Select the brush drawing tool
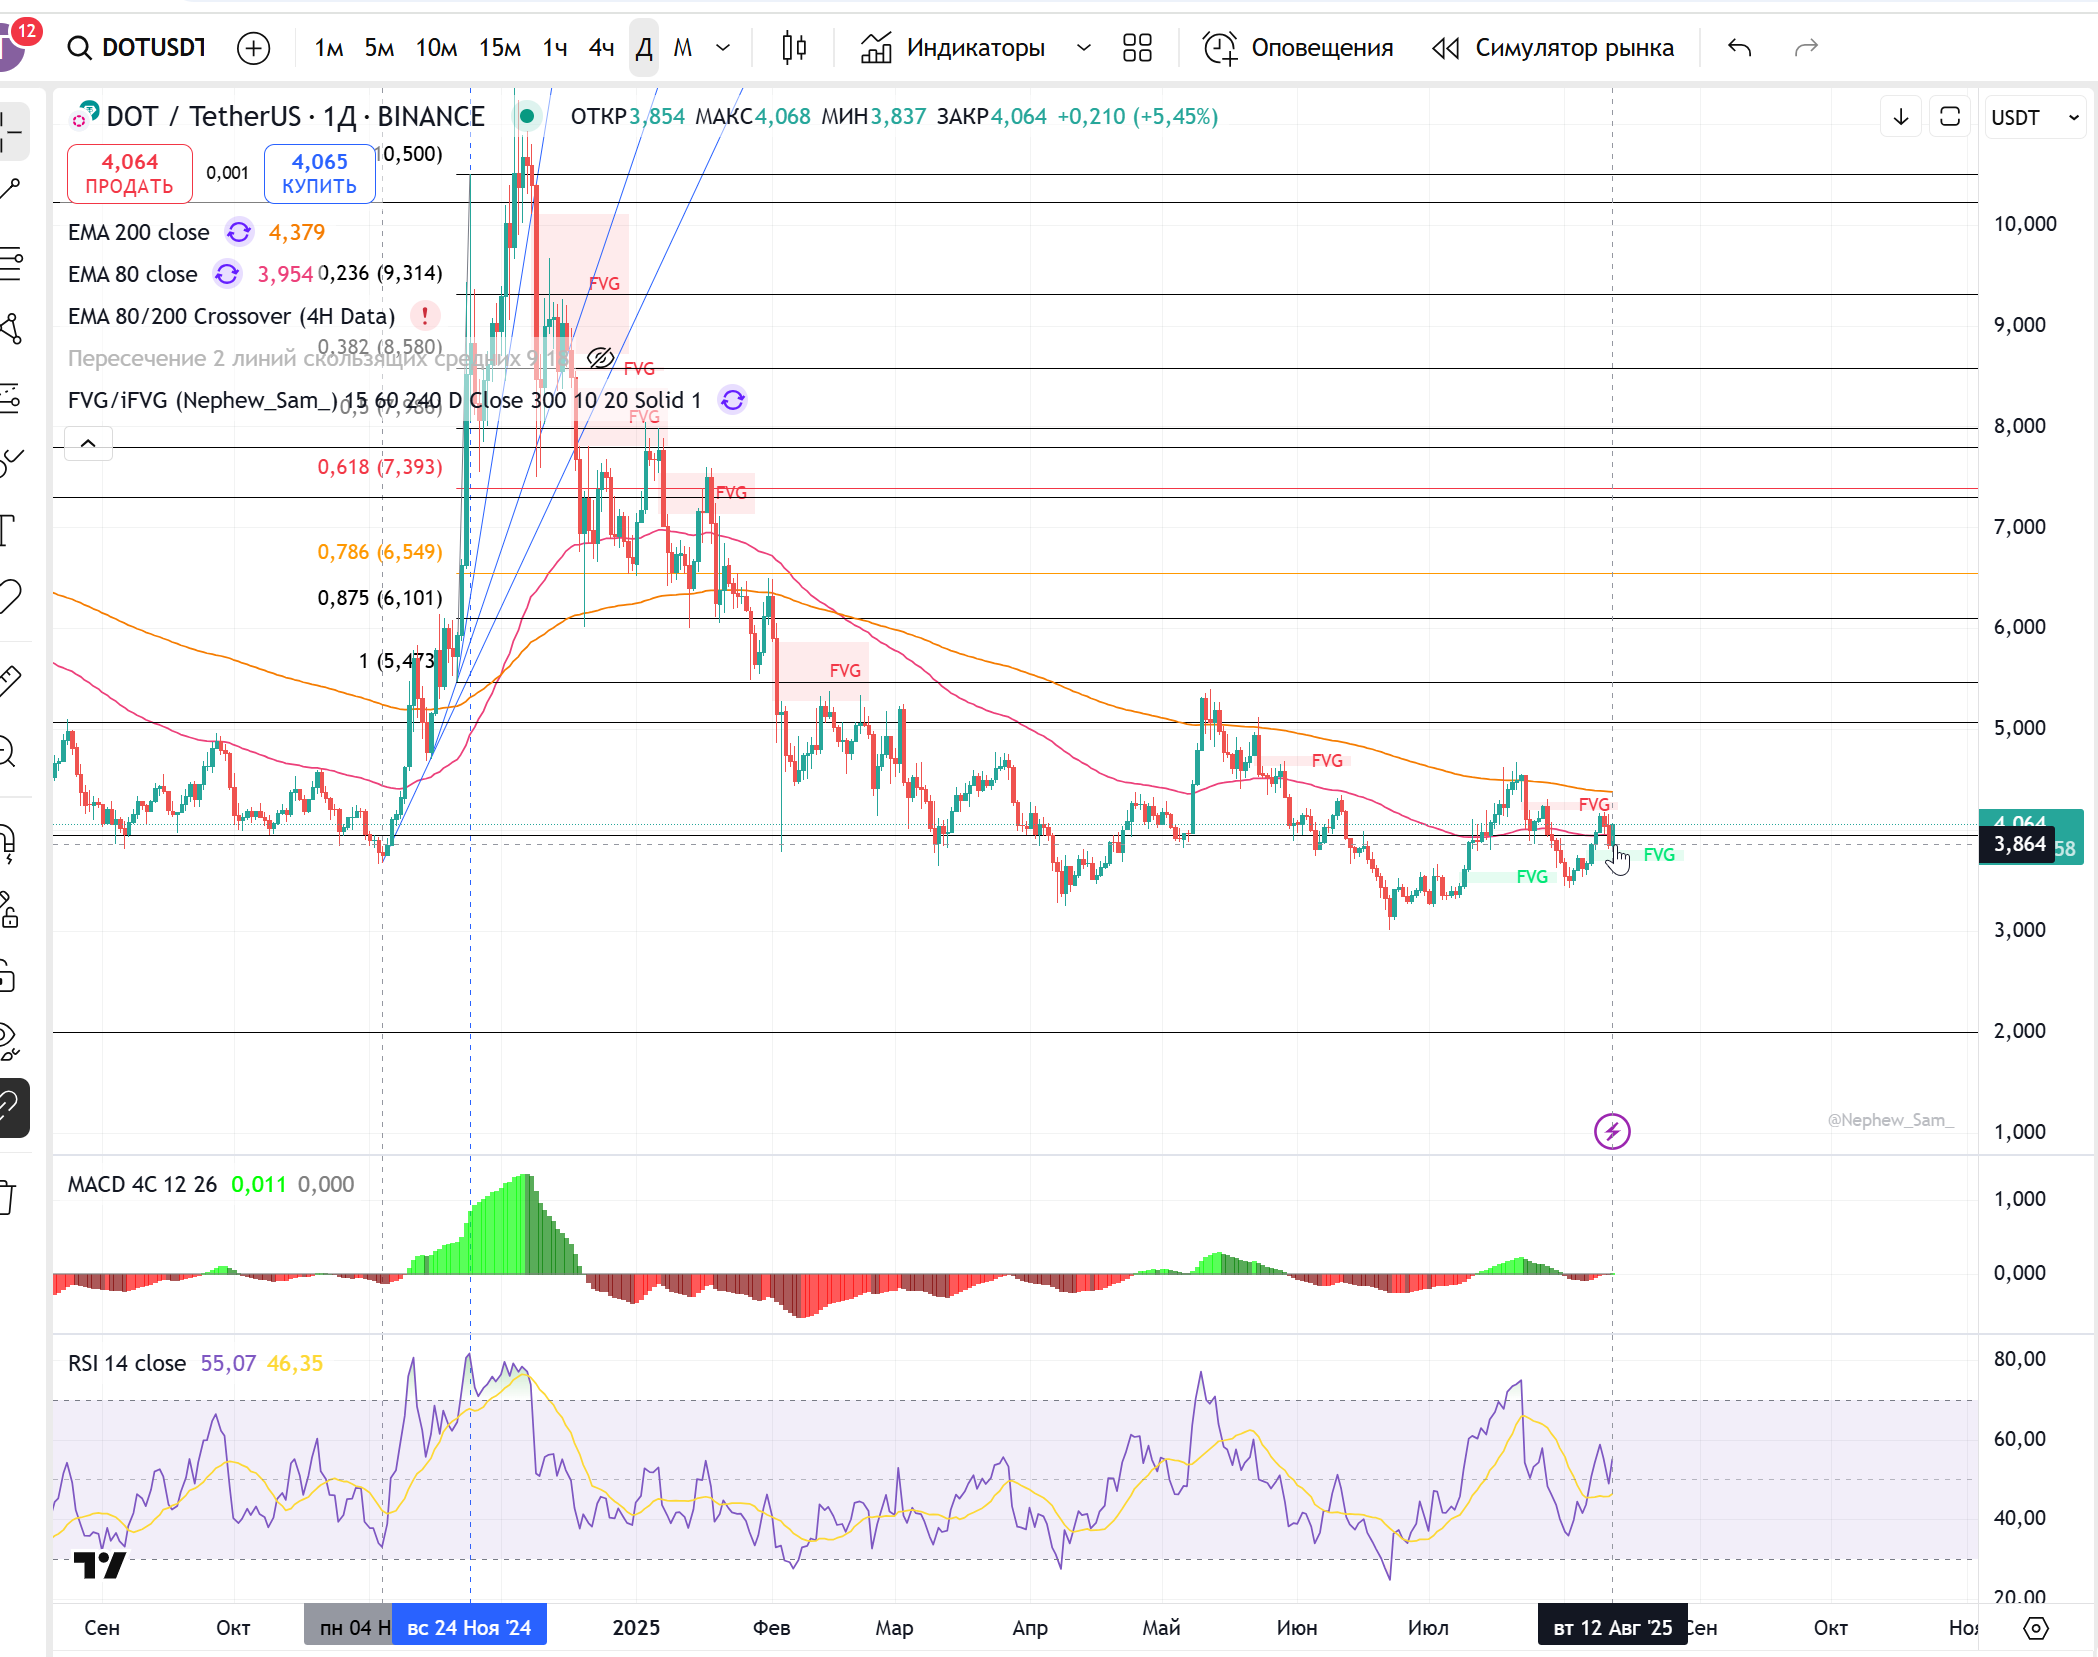2098x1657 pixels. point(10,462)
